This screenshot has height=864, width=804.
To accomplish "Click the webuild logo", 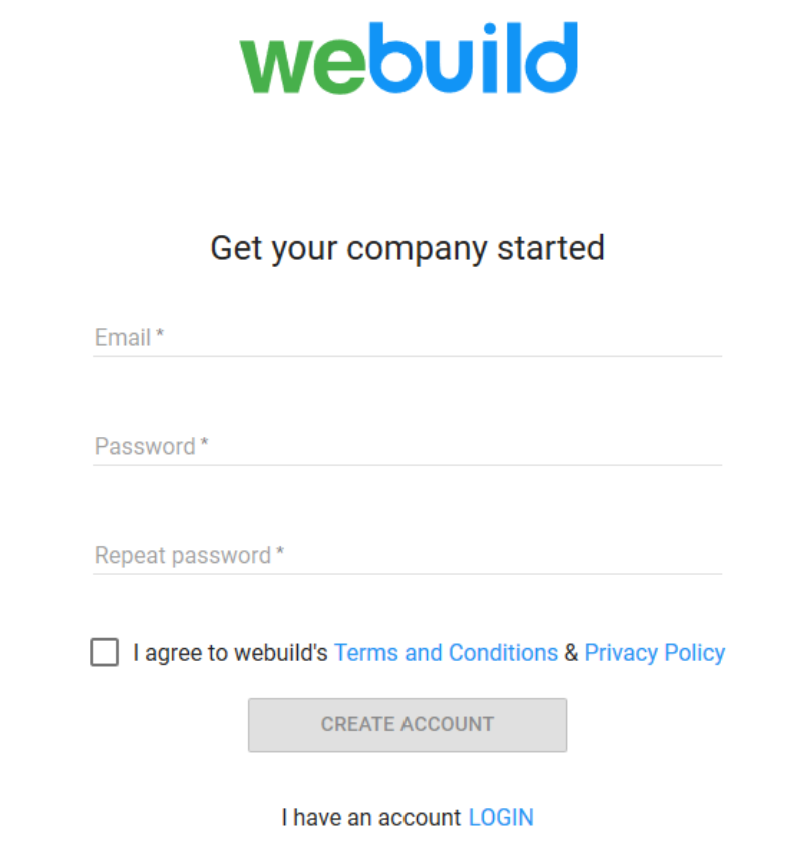I will pos(408,58).
